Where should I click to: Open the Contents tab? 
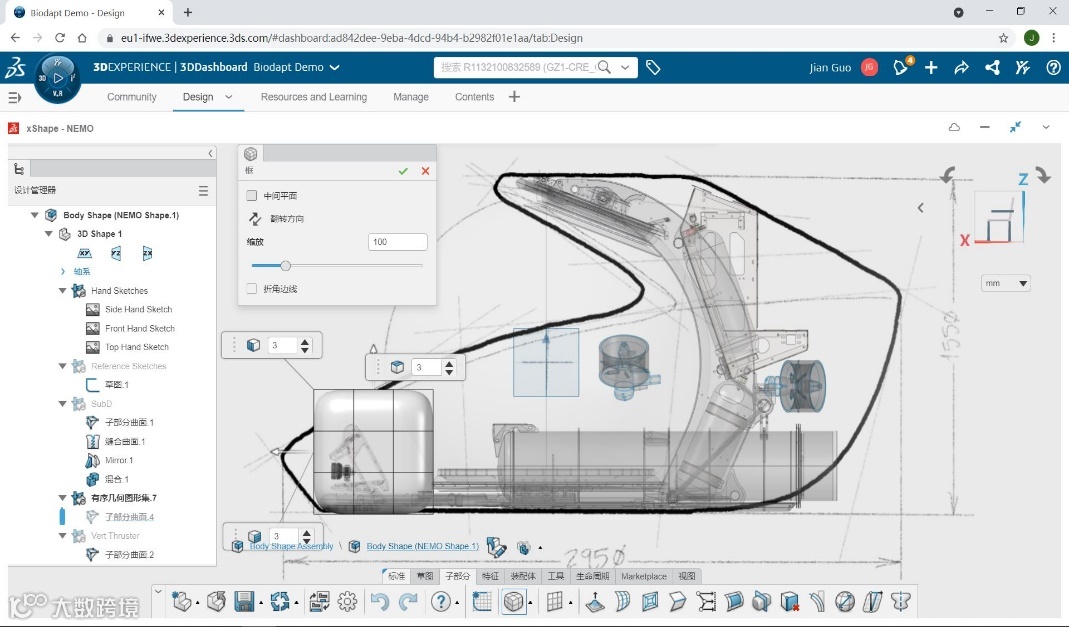[475, 97]
